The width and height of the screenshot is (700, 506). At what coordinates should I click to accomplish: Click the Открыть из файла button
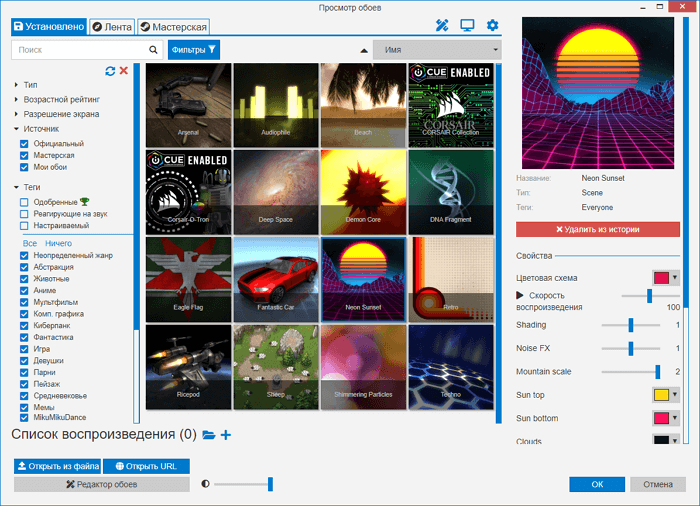57,466
